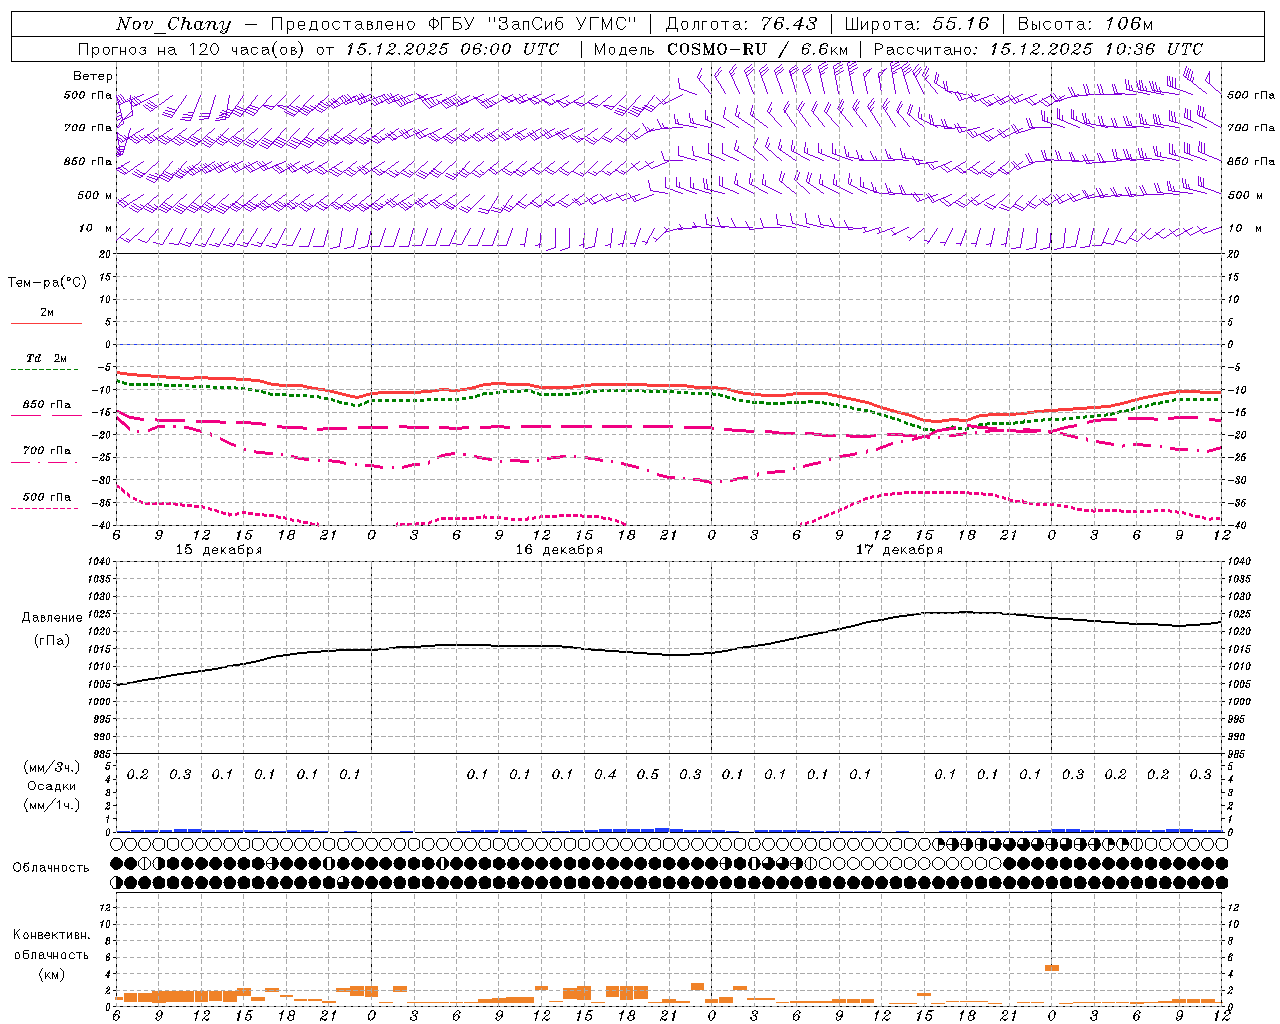Click the '(гПа)' unit under Давление
This screenshot has width=1280, height=1024.
coord(52,641)
